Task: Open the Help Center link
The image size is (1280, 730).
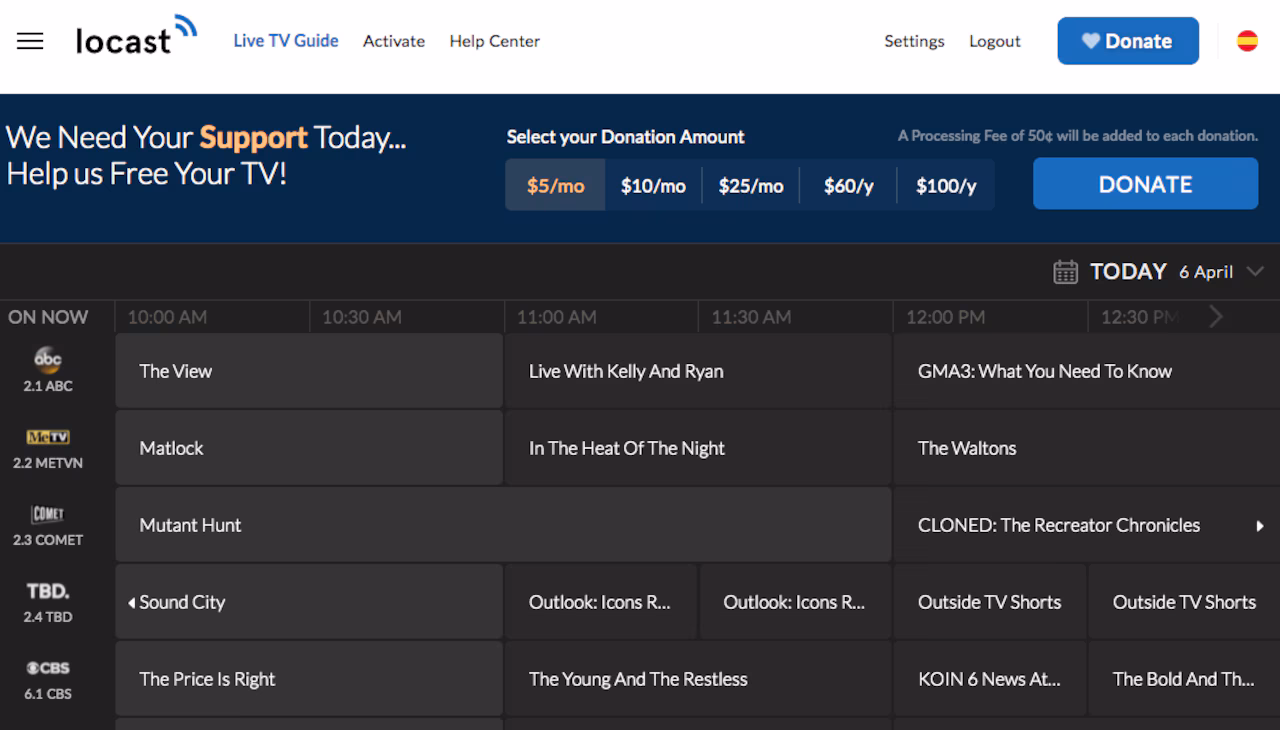Action: click(494, 41)
